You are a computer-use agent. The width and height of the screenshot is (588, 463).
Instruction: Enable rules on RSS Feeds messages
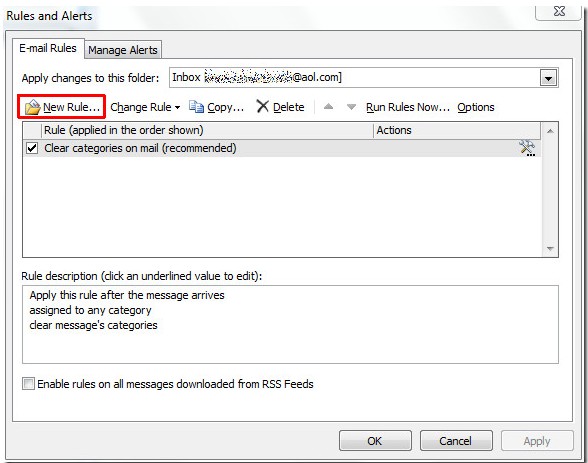point(28,384)
